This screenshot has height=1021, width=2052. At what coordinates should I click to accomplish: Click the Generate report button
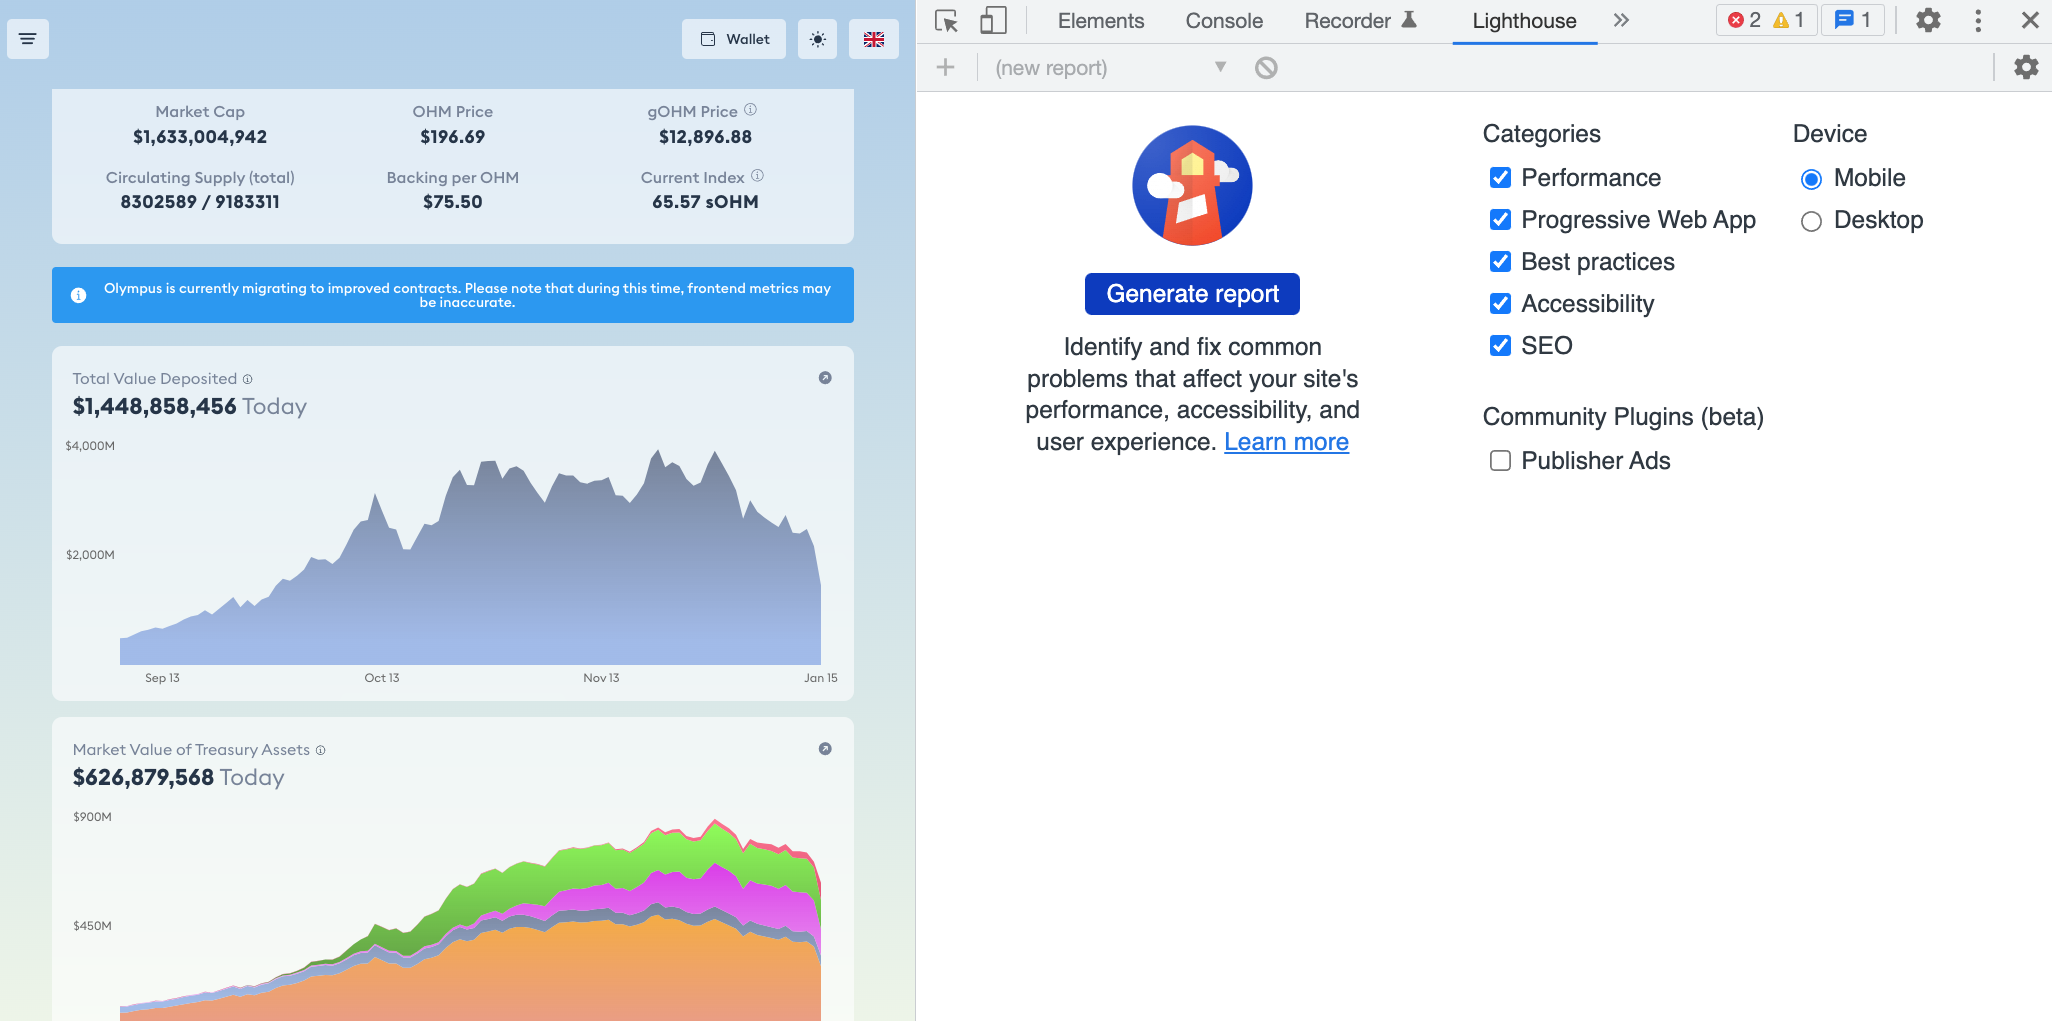(1191, 293)
